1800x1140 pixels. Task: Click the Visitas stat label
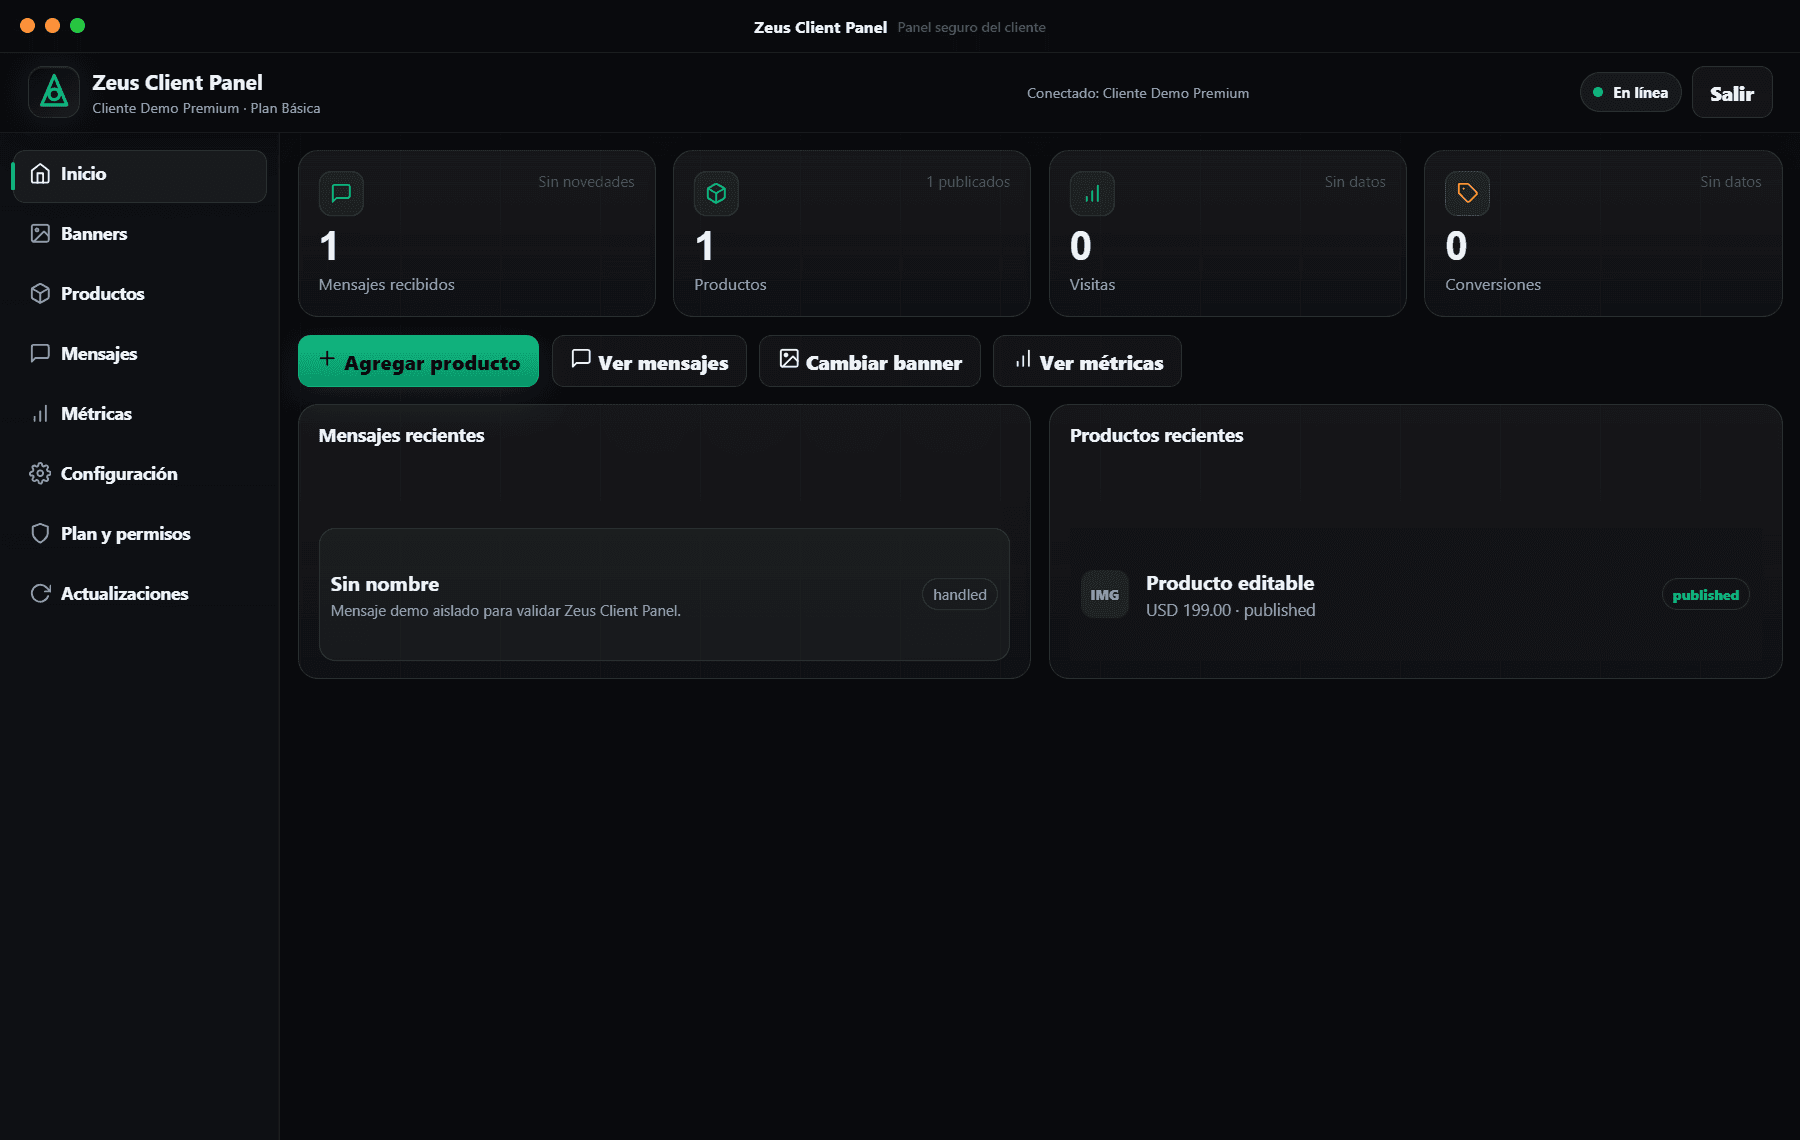pyautogui.click(x=1092, y=285)
